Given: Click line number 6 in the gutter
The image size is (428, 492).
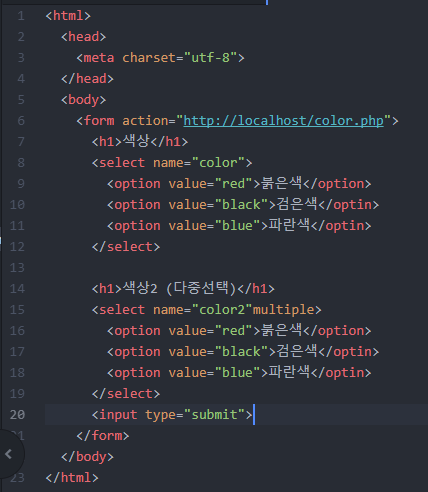Looking at the screenshot, I should tap(21, 121).
